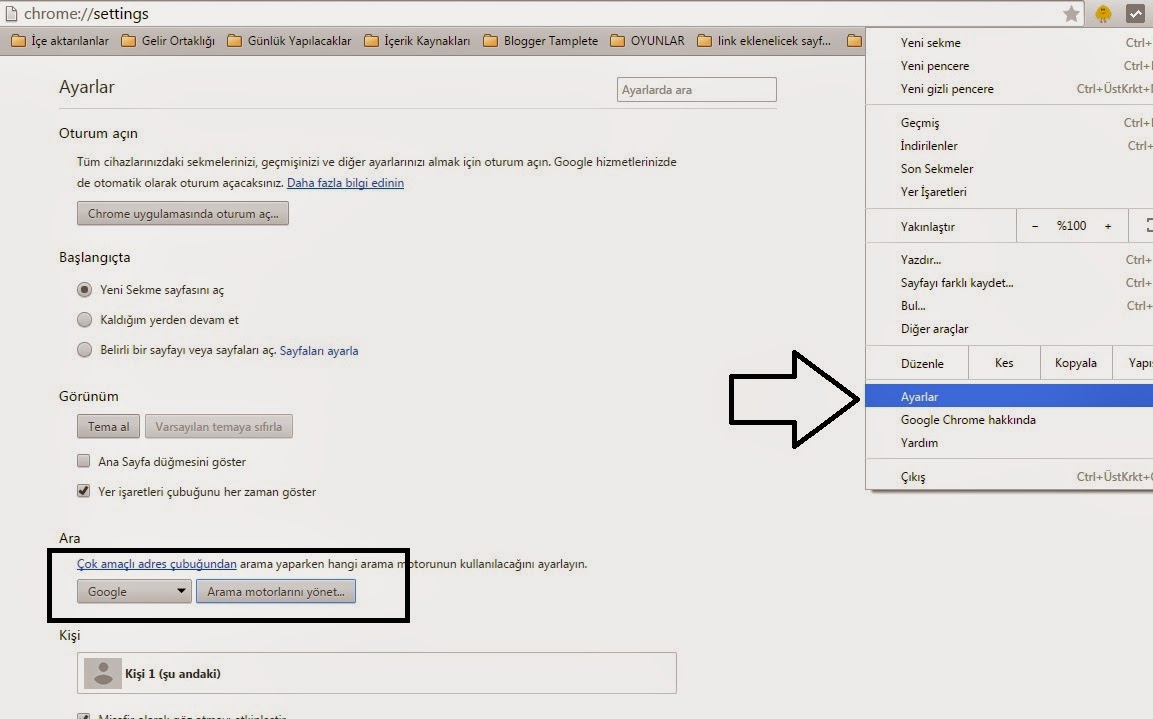Zoom in with the plus button
Screen dimensions: 1153x719
pos(1107,226)
